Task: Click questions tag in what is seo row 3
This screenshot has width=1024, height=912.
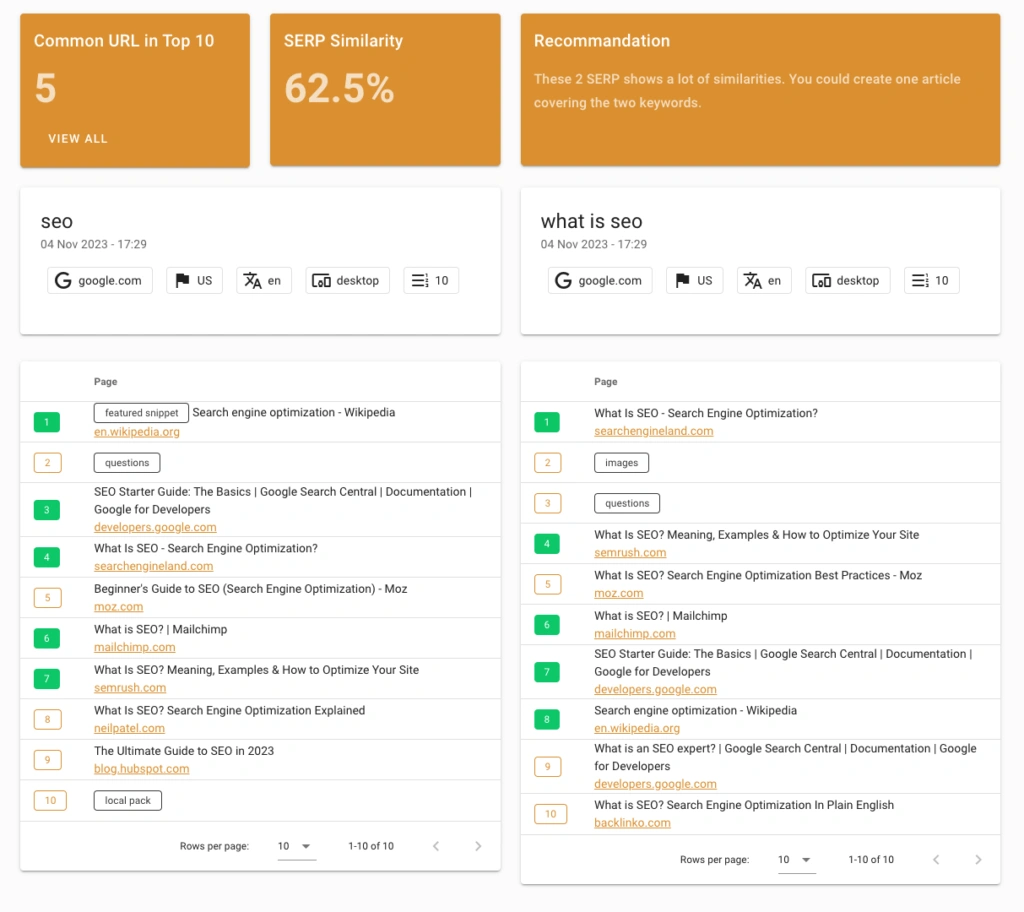Action: (x=627, y=503)
